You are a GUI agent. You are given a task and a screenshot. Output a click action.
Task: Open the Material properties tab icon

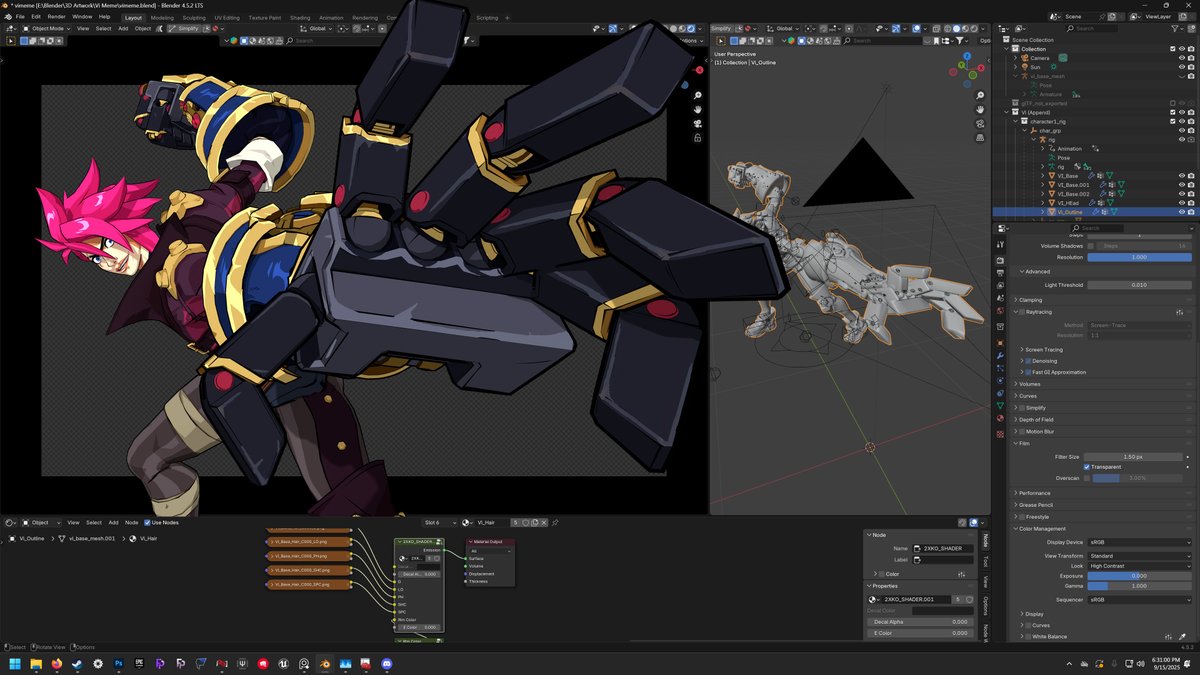(1000, 420)
